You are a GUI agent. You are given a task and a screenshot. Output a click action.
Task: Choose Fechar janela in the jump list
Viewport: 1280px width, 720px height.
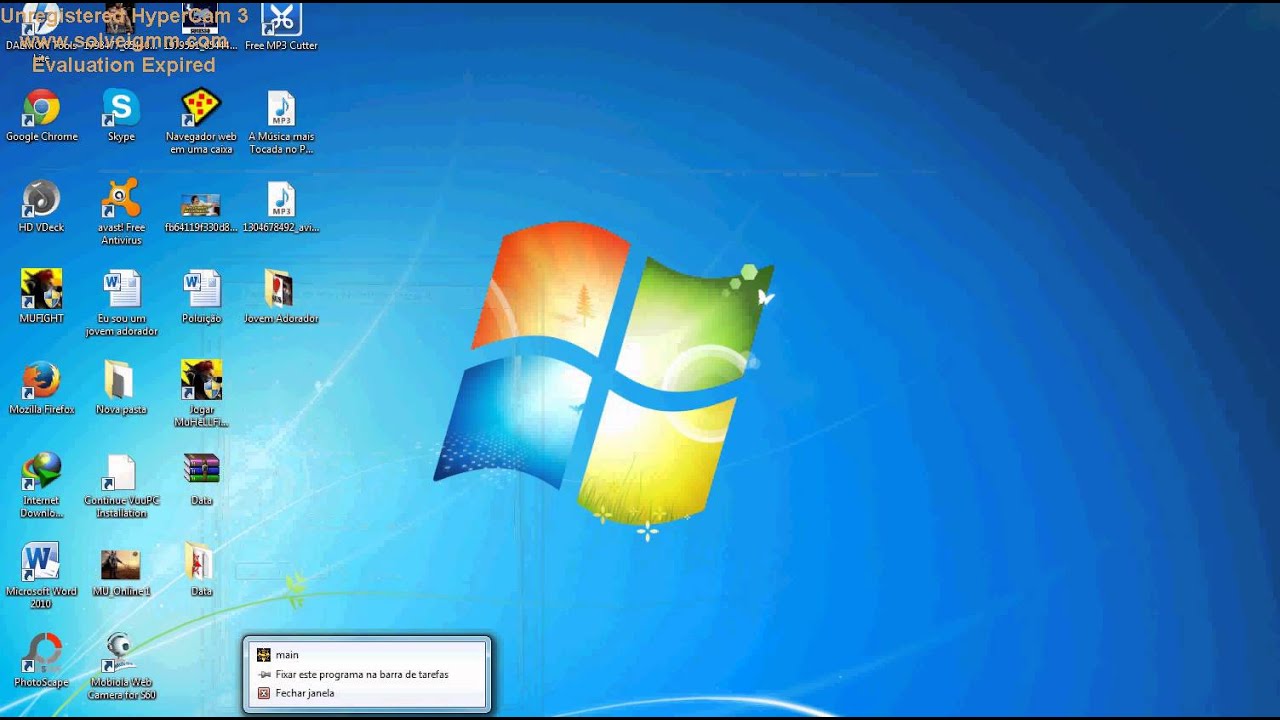[x=368, y=693]
